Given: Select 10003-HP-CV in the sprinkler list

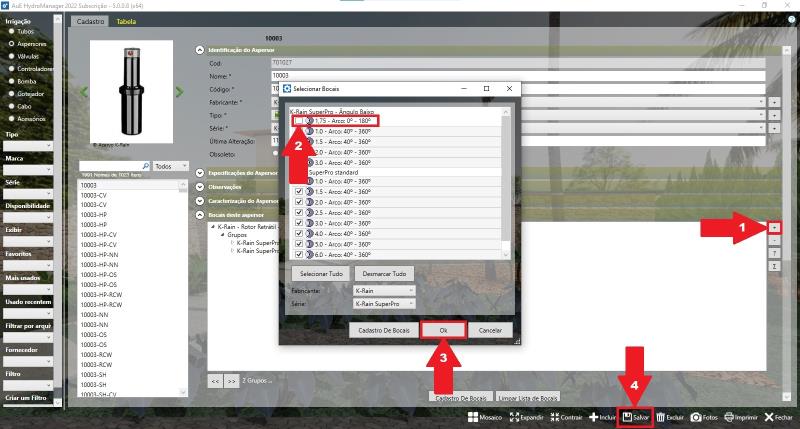Looking at the screenshot, I should [100, 235].
